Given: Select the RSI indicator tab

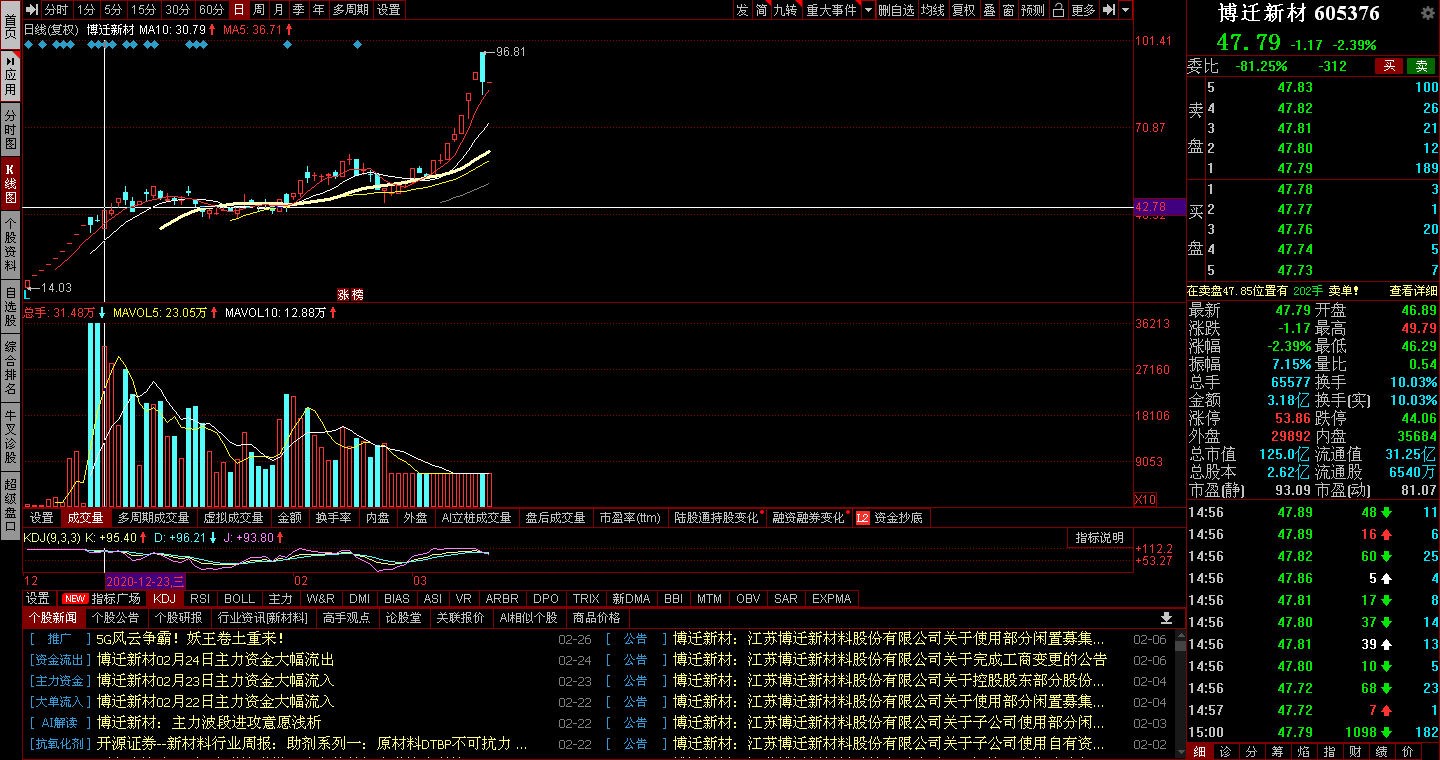Looking at the screenshot, I should click(x=200, y=599).
